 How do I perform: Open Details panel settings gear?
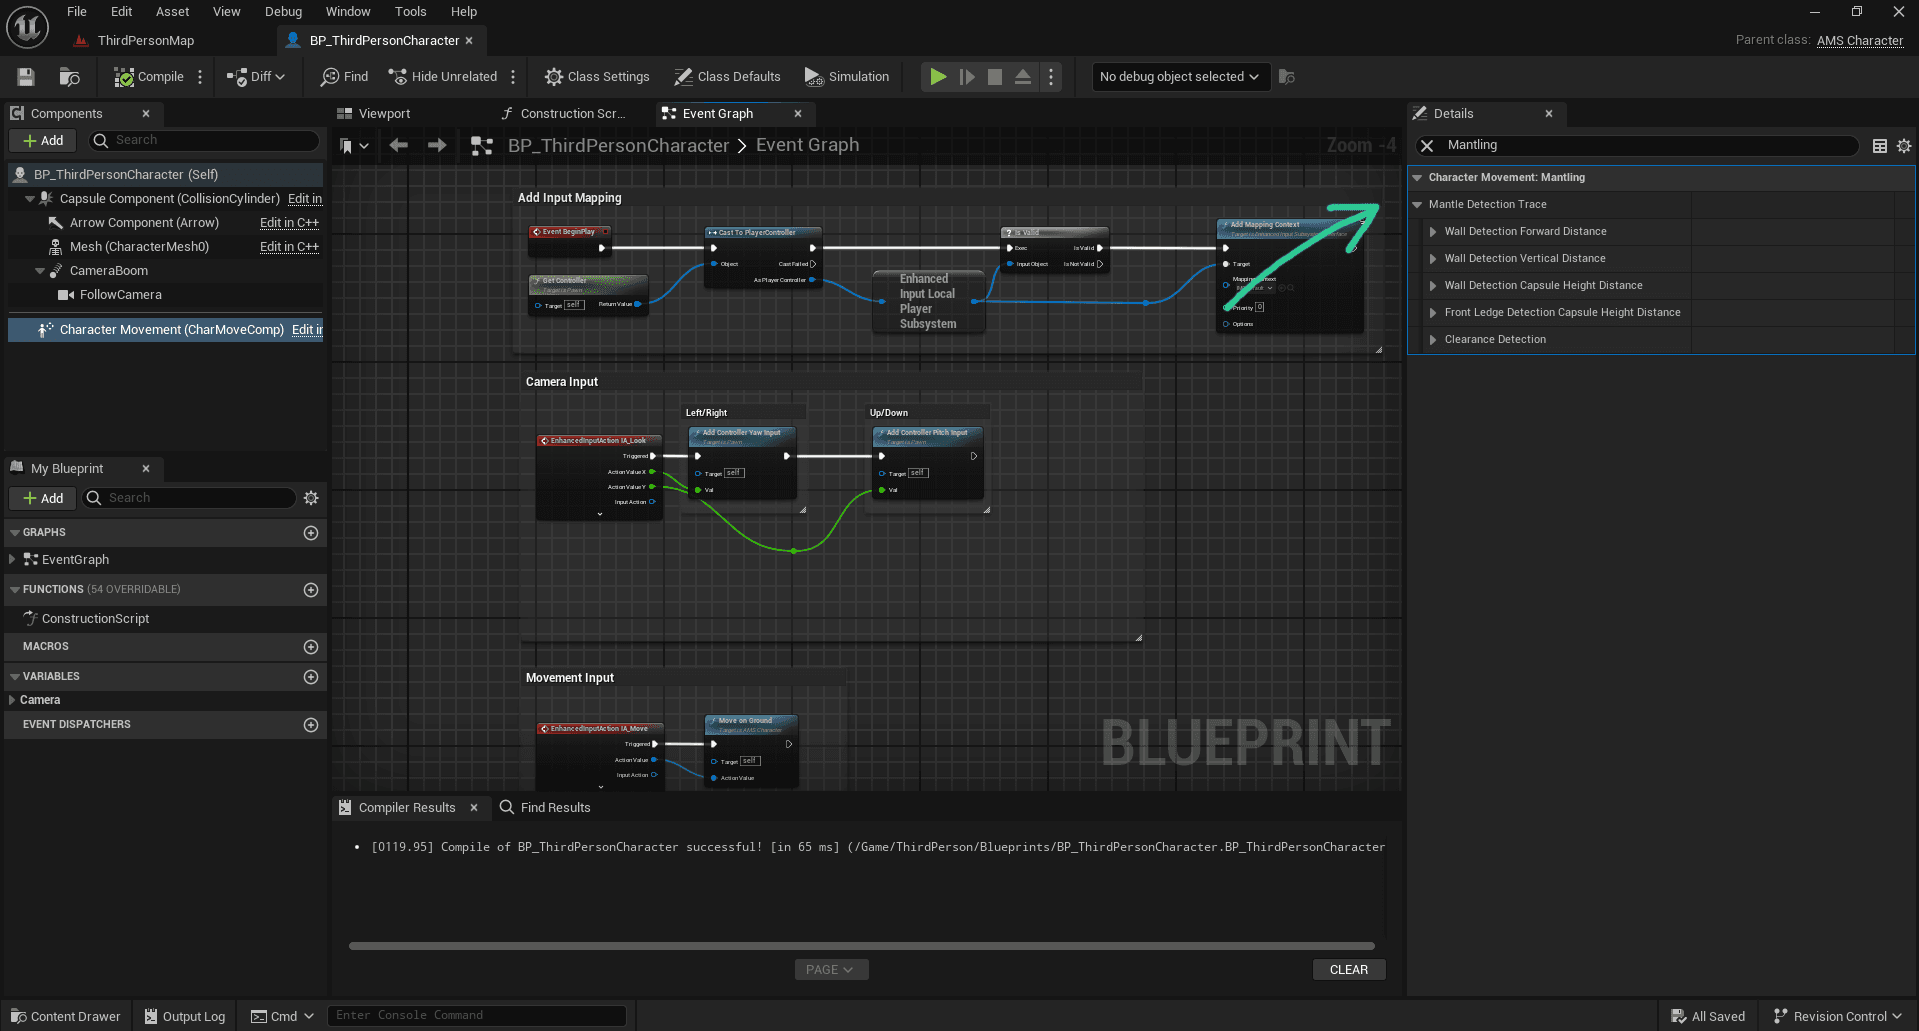click(1904, 146)
